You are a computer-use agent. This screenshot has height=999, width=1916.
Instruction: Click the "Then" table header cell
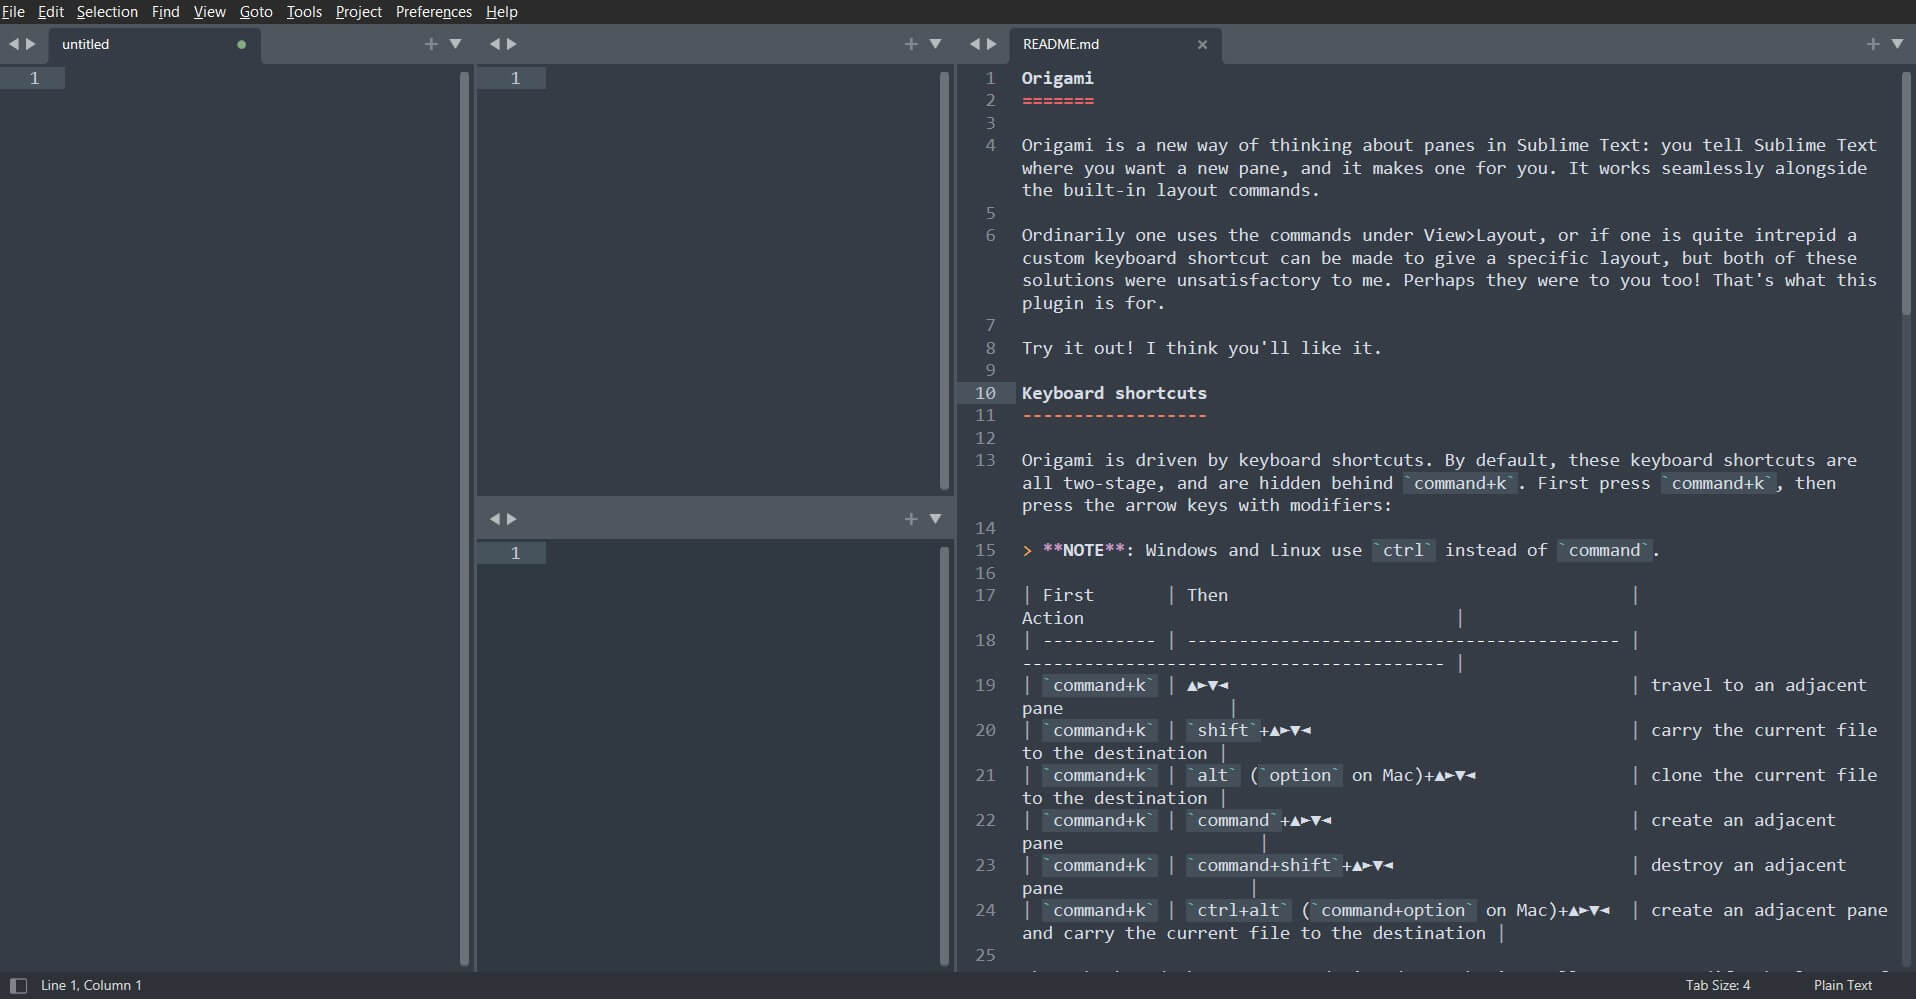click(x=1207, y=595)
